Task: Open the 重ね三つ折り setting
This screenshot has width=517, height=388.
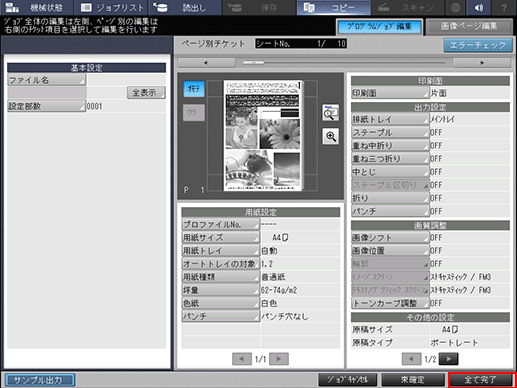Action: click(390, 159)
